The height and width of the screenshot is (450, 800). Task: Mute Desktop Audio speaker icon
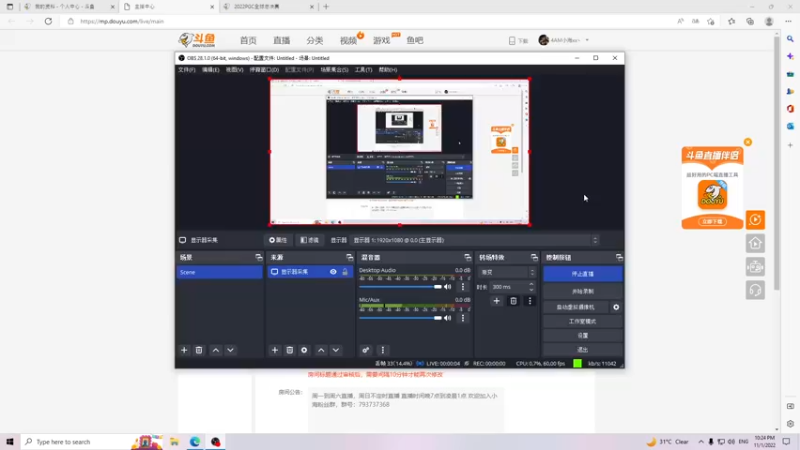point(447,287)
